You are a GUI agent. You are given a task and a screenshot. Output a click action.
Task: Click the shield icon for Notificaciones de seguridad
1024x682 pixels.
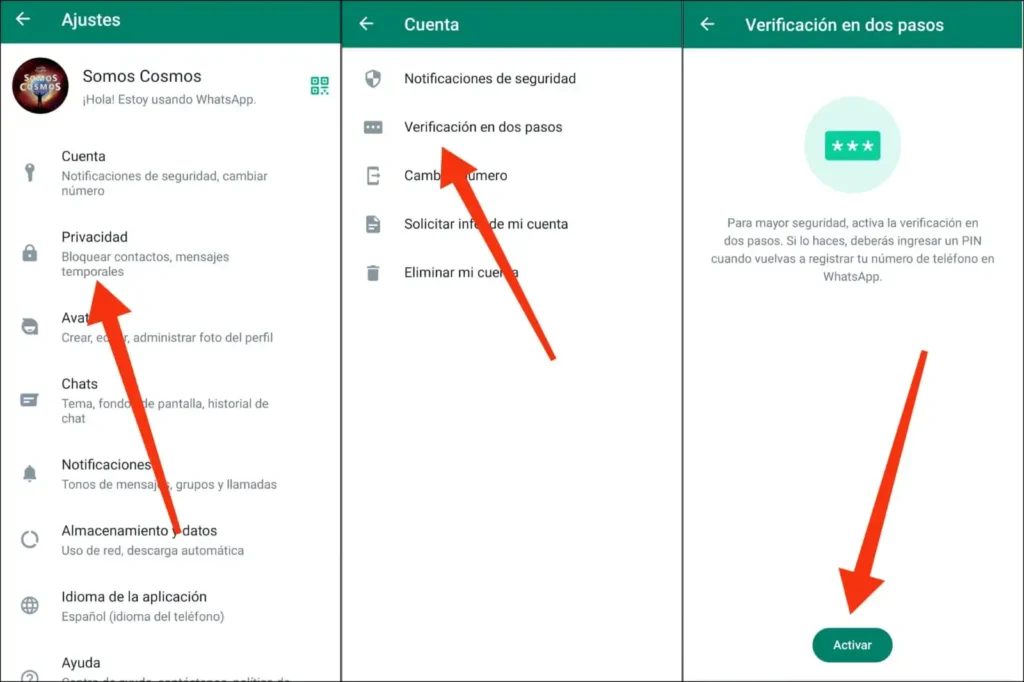[x=373, y=78]
